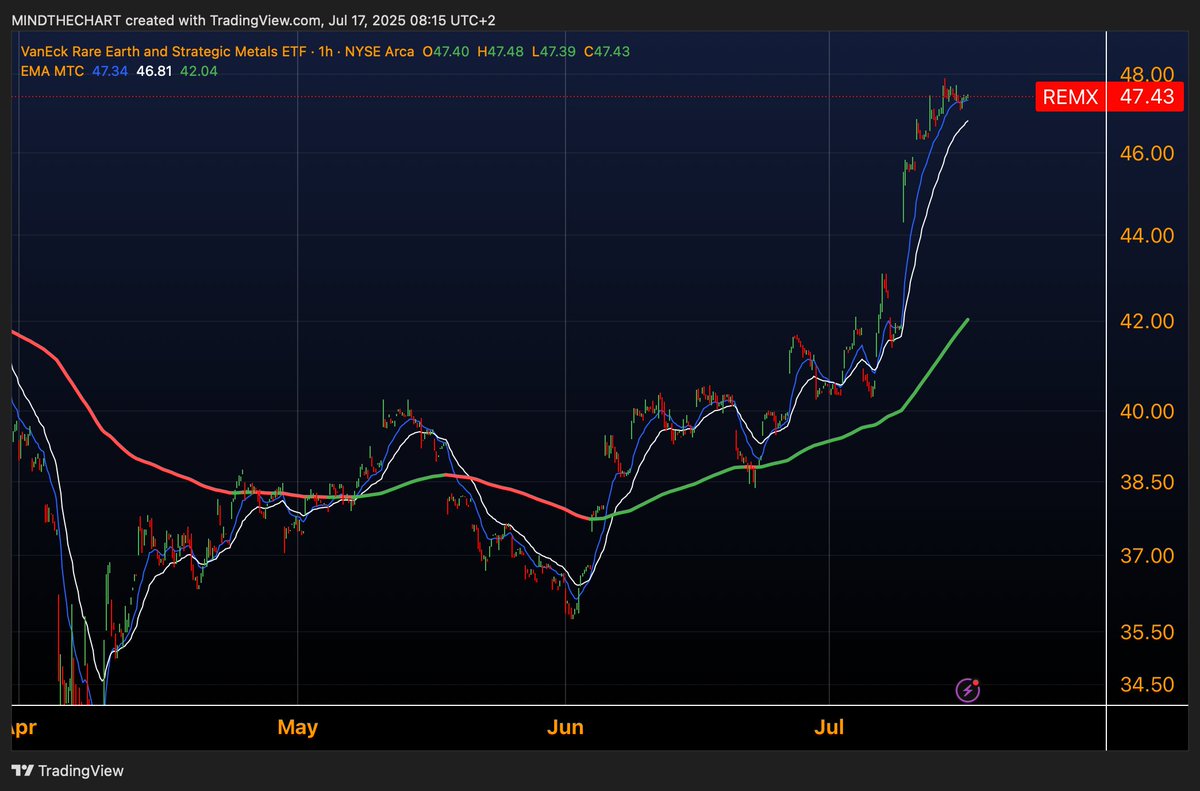Click the red 47.43 current price tag
Screen dimensions: 1200x791
[x=1145, y=97]
